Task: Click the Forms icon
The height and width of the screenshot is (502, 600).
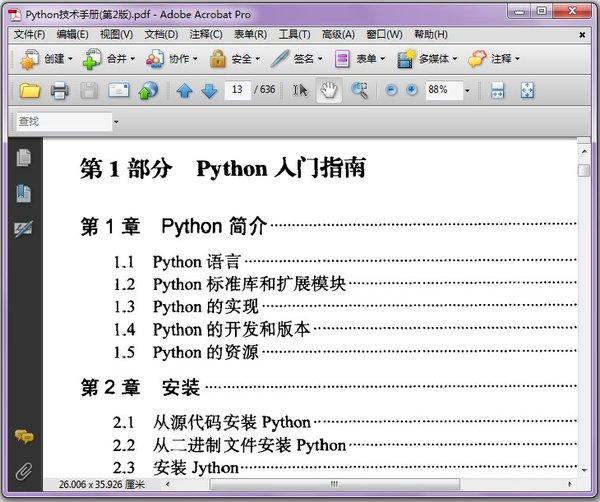Action: click(x=342, y=59)
